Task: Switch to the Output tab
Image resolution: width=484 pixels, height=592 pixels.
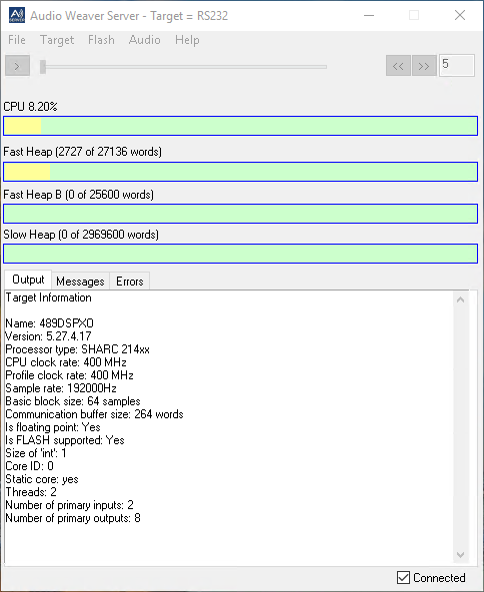Action: 28,280
